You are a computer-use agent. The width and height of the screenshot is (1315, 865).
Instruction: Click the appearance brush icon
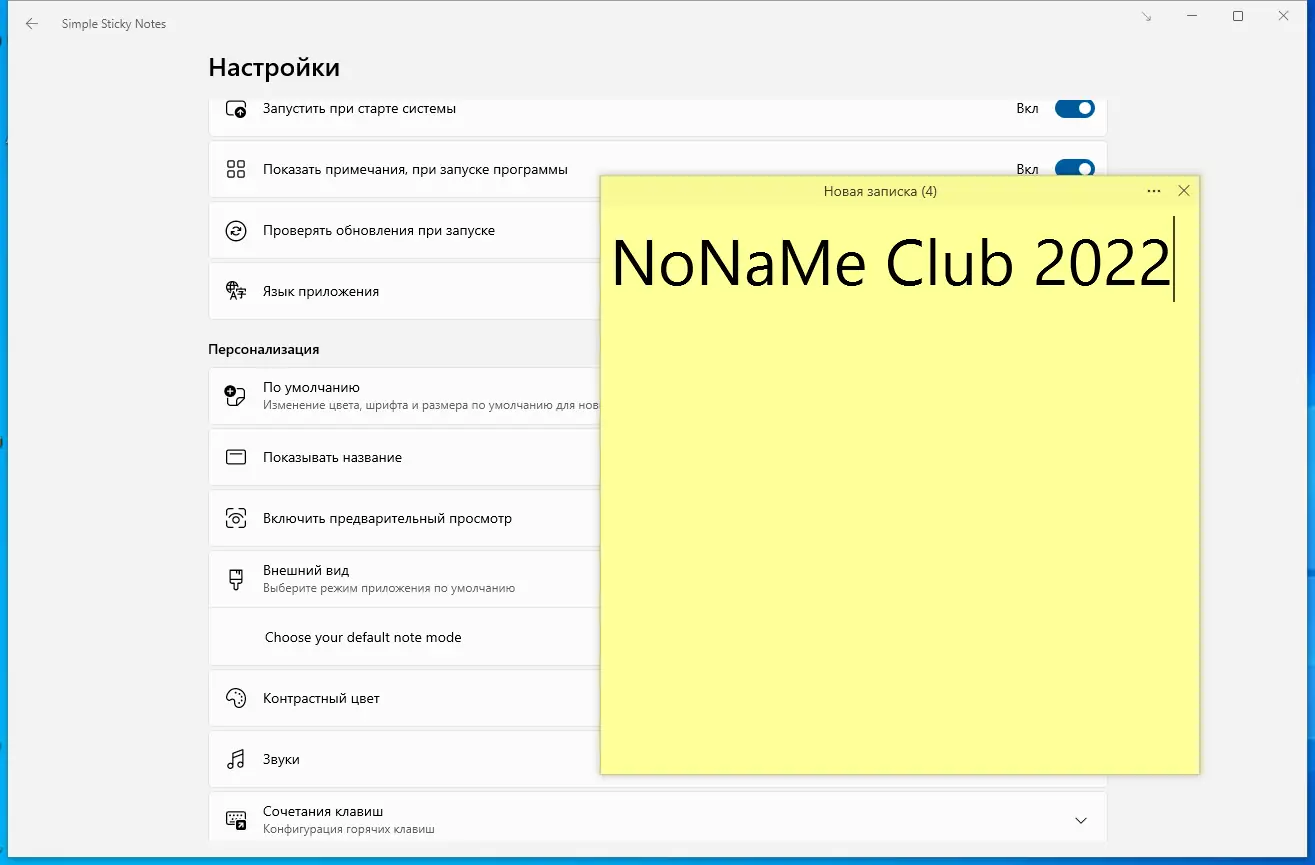[x=236, y=579]
